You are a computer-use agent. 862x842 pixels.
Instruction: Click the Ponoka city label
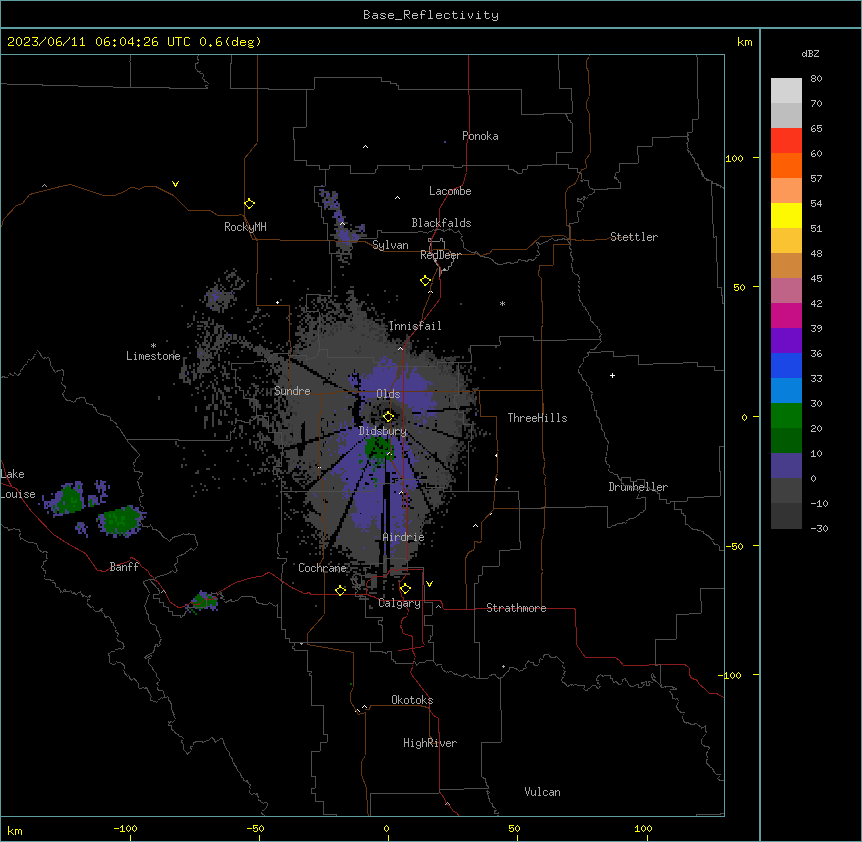[x=480, y=136]
